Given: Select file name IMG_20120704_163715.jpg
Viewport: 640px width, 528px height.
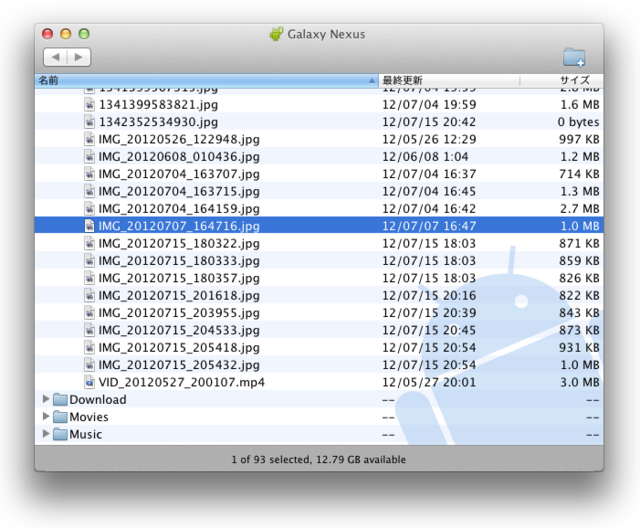Looking at the screenshot, I should [179, 192].
